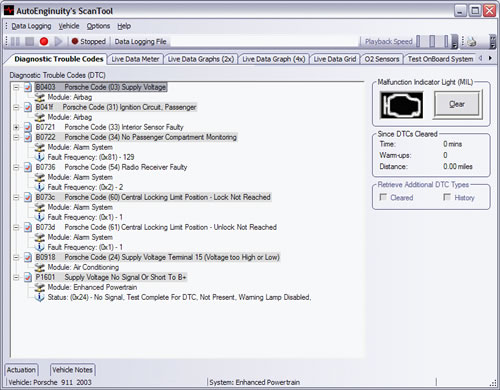Click module icon beside Module: Air Conditioning
The image size is (500, 390).
click(40, 267)
